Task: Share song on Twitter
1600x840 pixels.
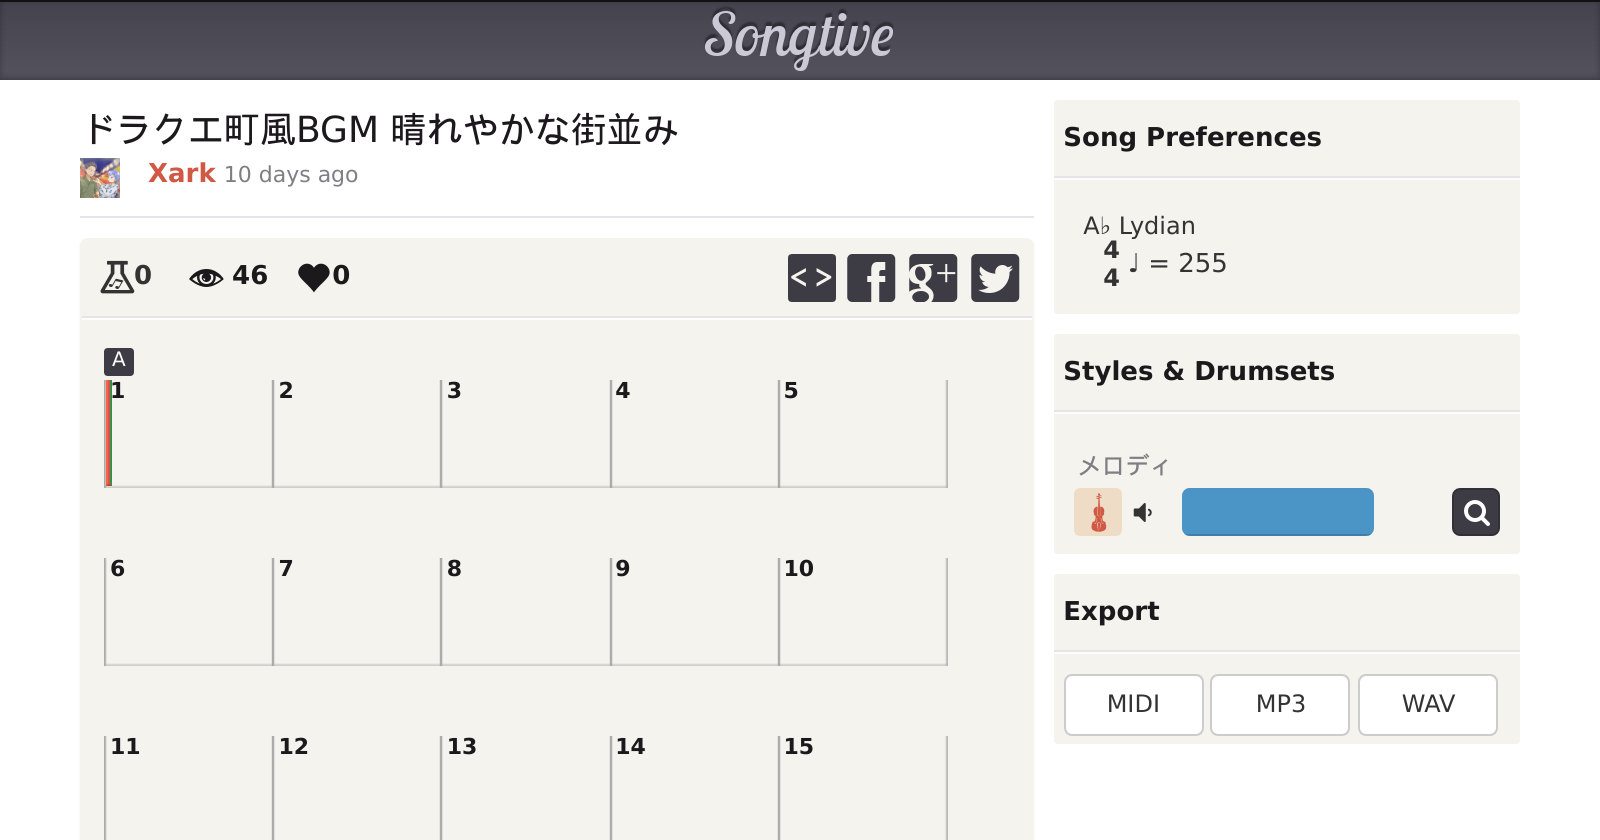Action: [x=995, y=278]
